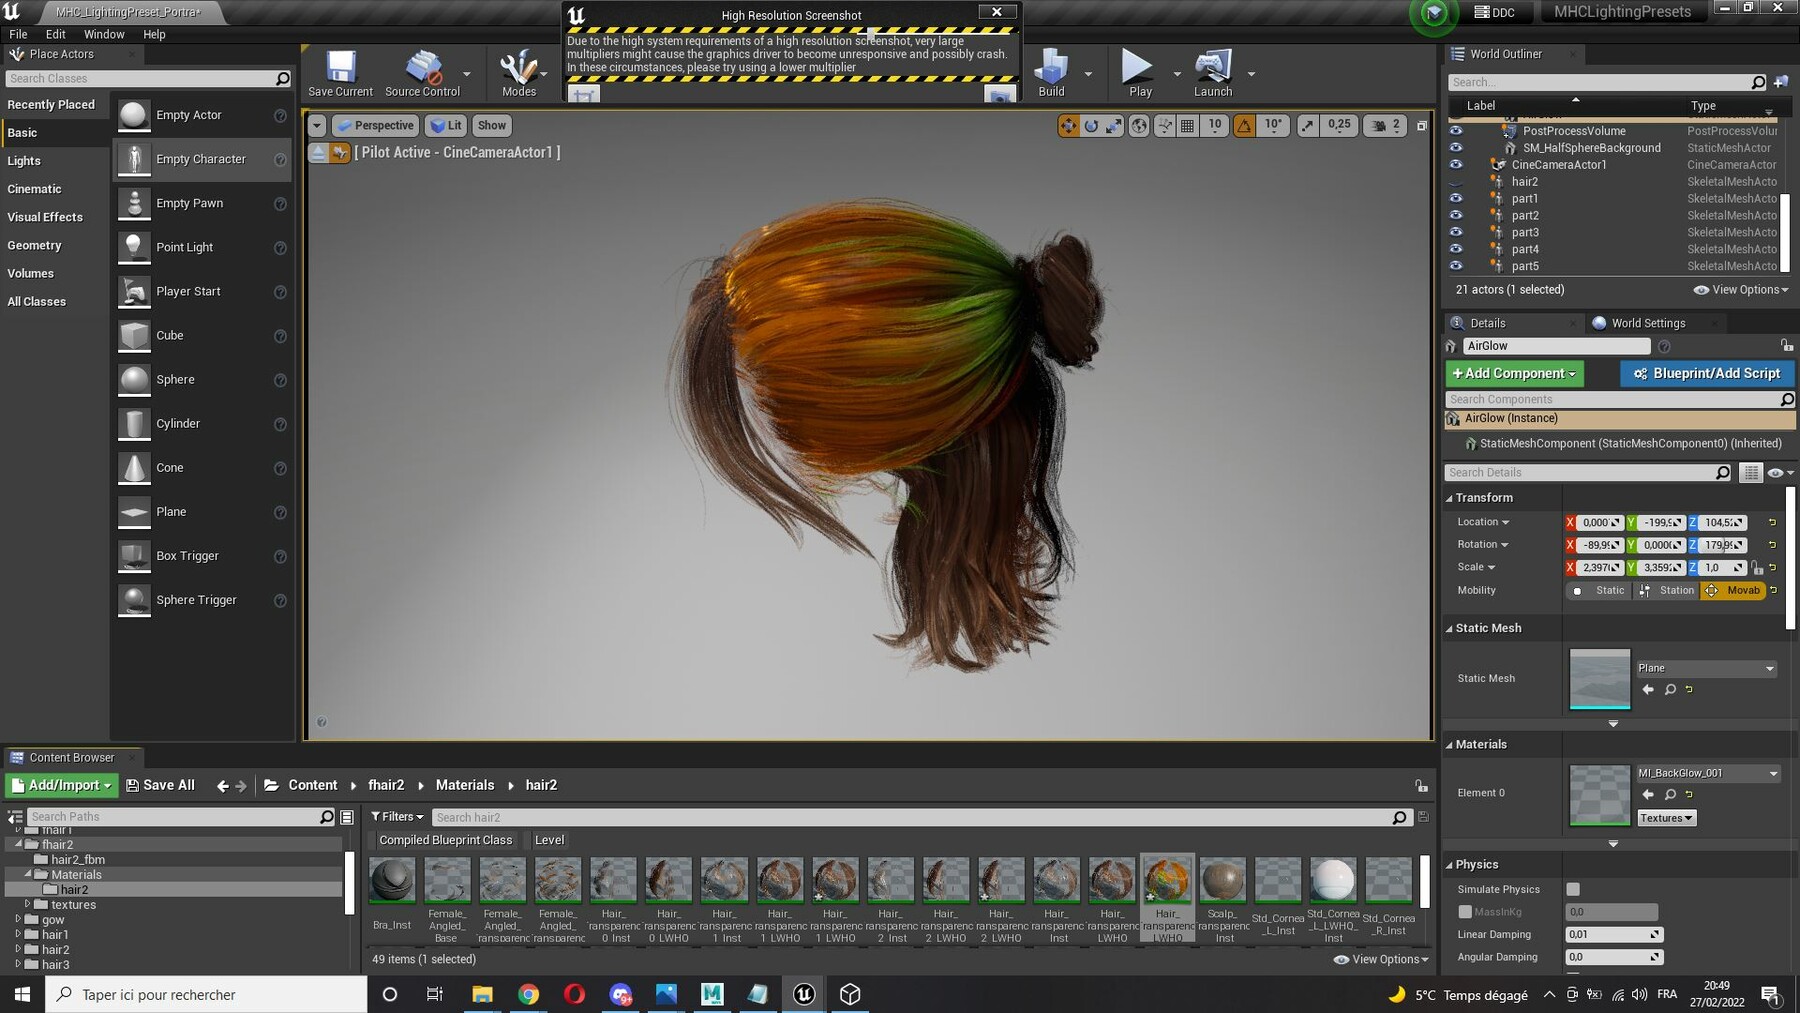Select the translate gizmo tool in viewport
The height and width of the screenshot is (1013, 1800).
coord(1068,125)
